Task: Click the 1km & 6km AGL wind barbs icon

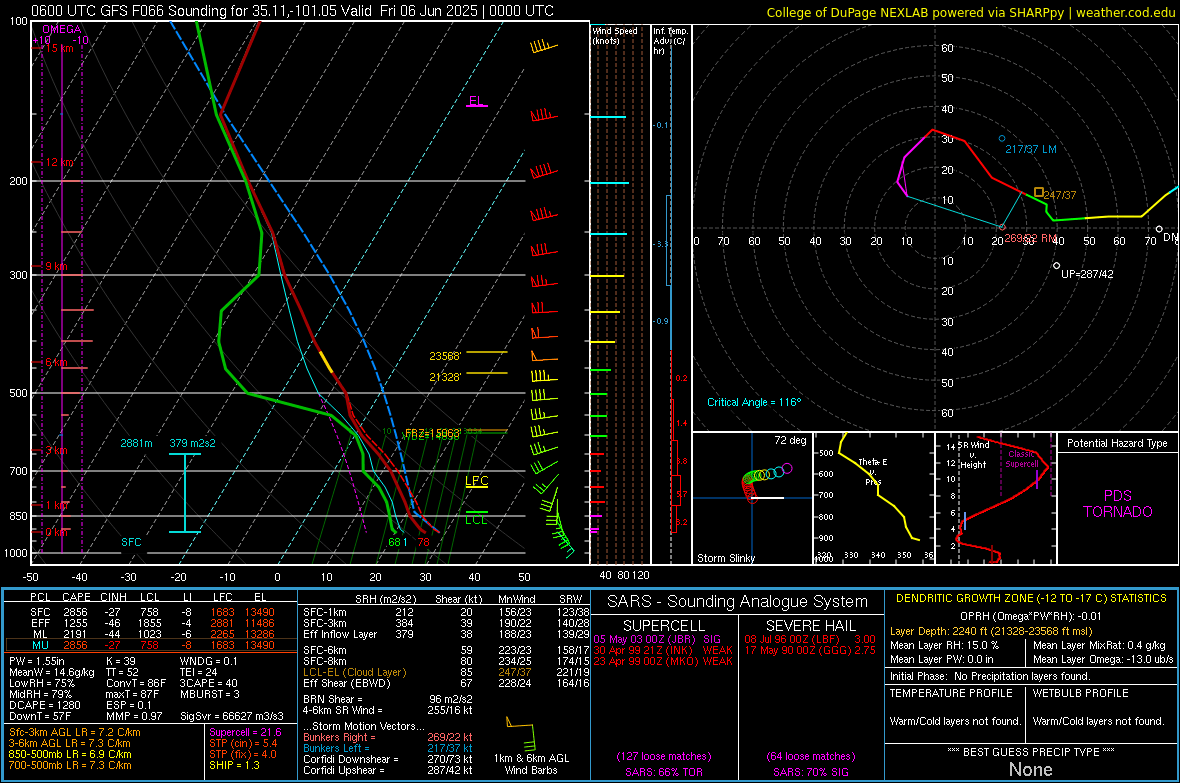Action: click(x=521, y=733)
